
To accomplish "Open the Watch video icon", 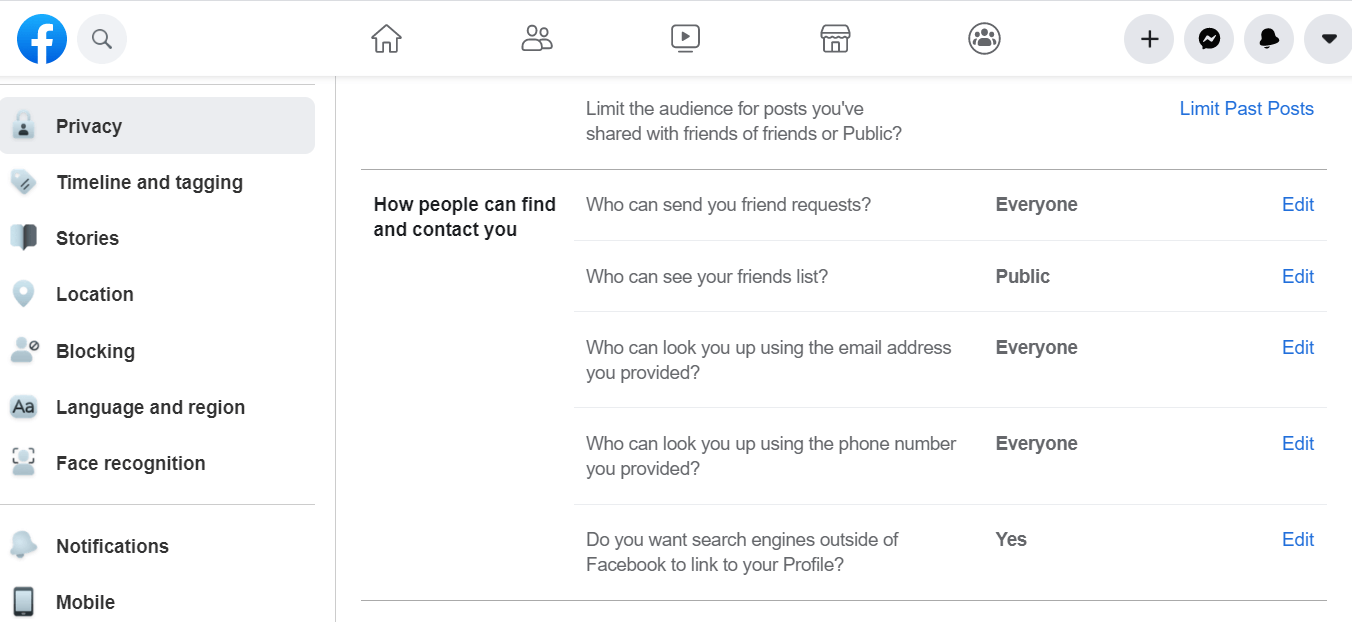I will click(x=685, y=39).
